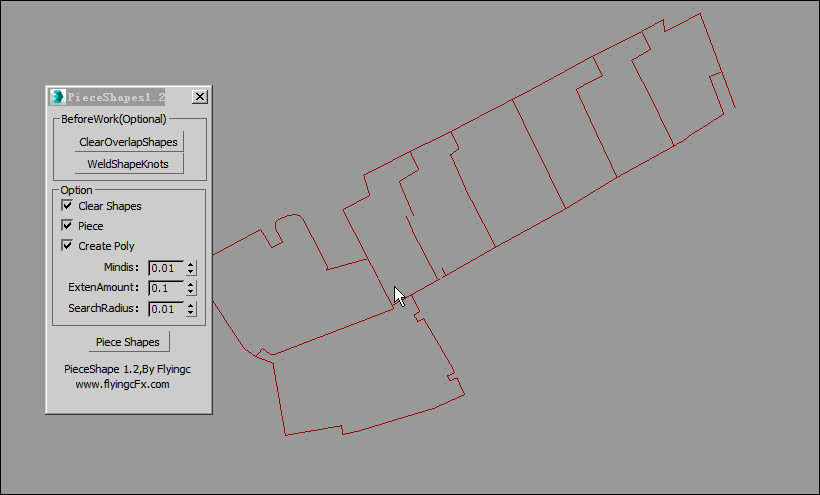
Task: Click the PieceShapes dialog title icon
Action: point(58,97)
